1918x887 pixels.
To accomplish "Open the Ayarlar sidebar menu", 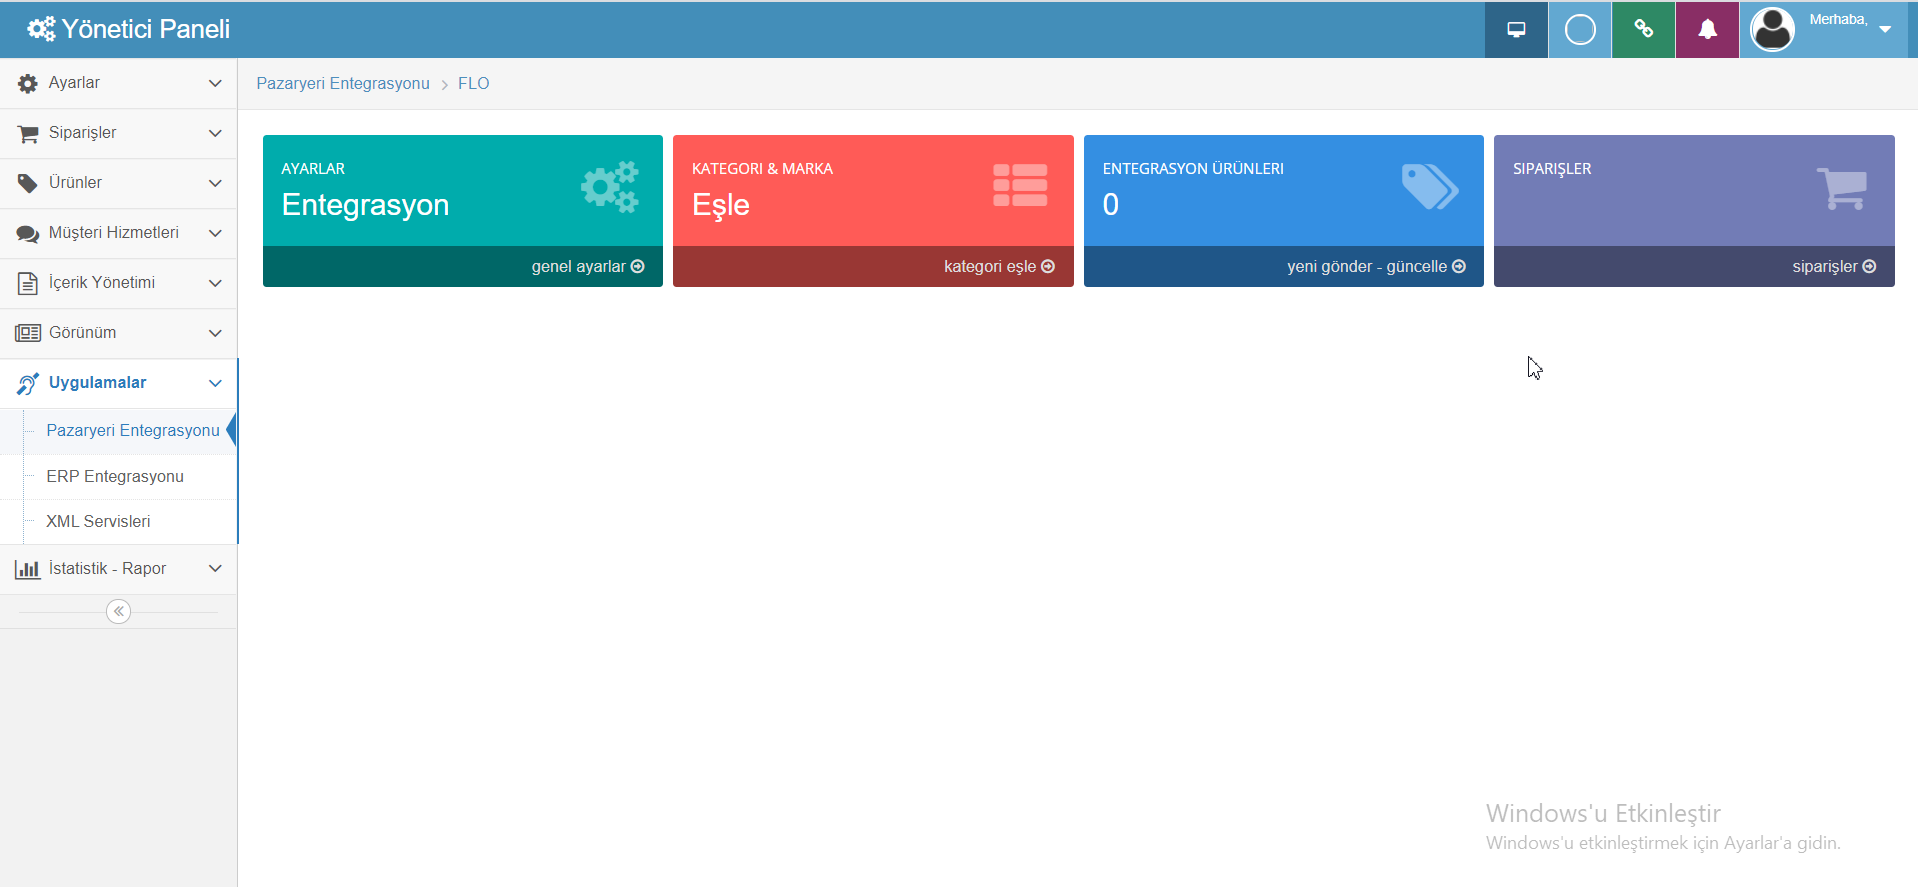I will point(118,83).
